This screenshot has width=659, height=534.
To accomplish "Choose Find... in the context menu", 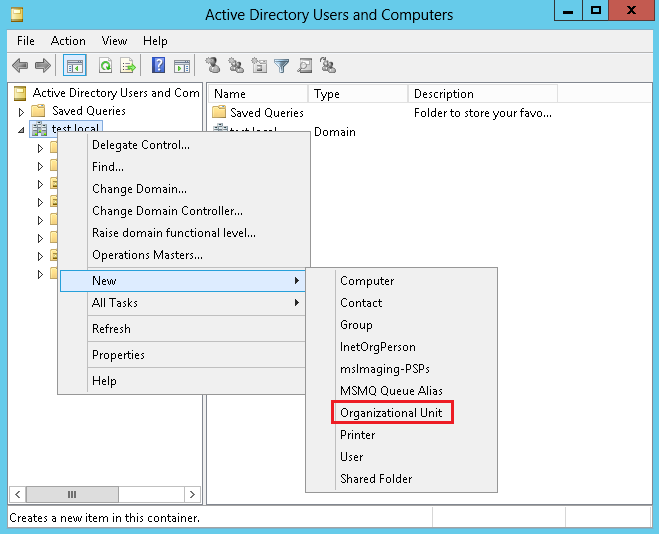I will click(x=182, y=167).
